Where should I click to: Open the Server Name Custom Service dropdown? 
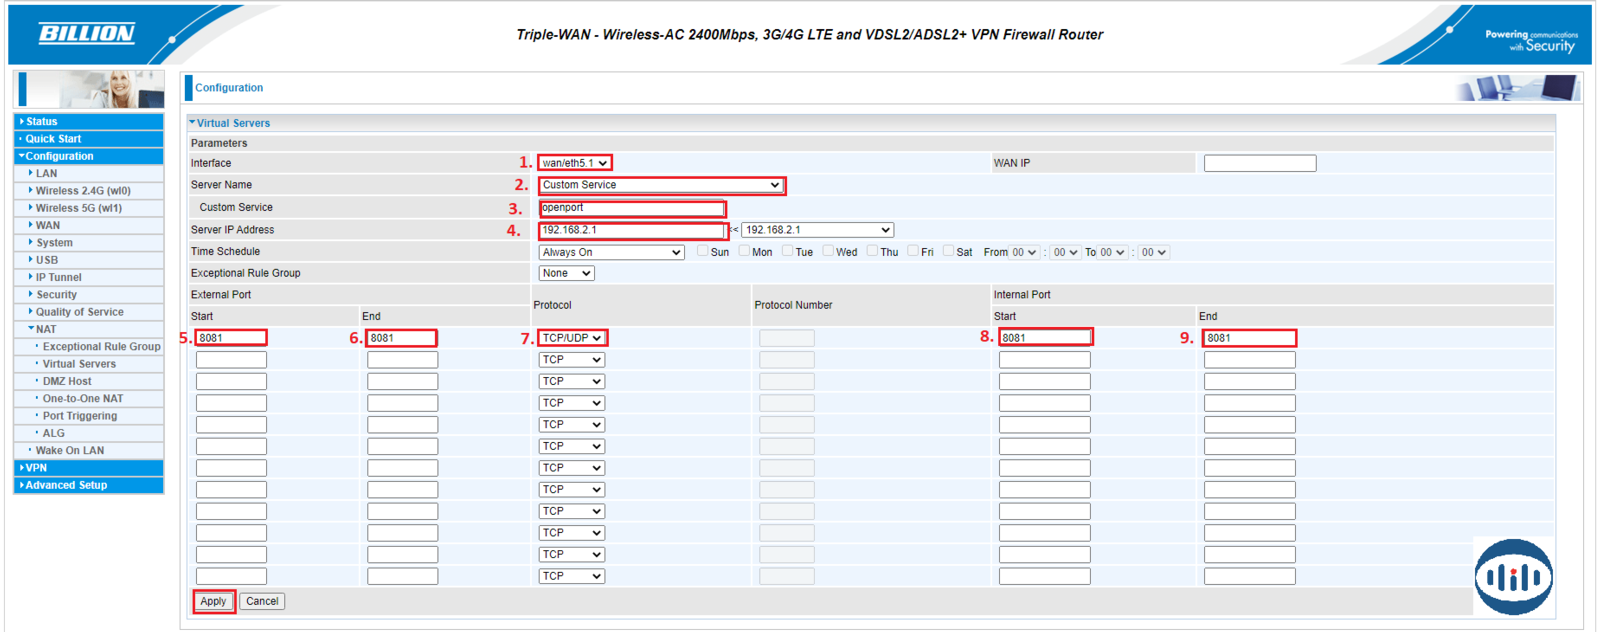tap(660, 185)
